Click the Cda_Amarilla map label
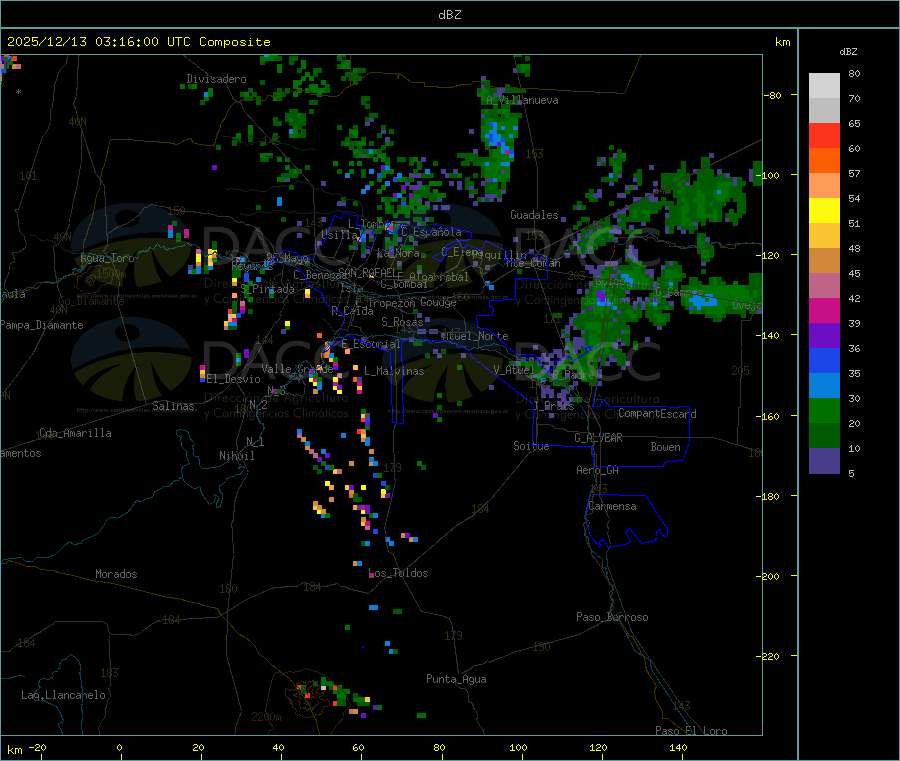 click(x=75, y=433)
